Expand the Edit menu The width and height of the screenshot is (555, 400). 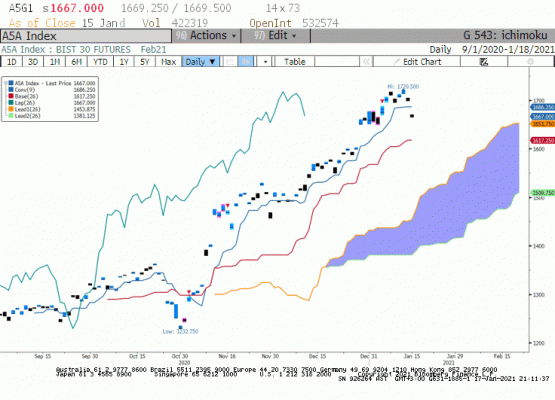coord(276,36)
